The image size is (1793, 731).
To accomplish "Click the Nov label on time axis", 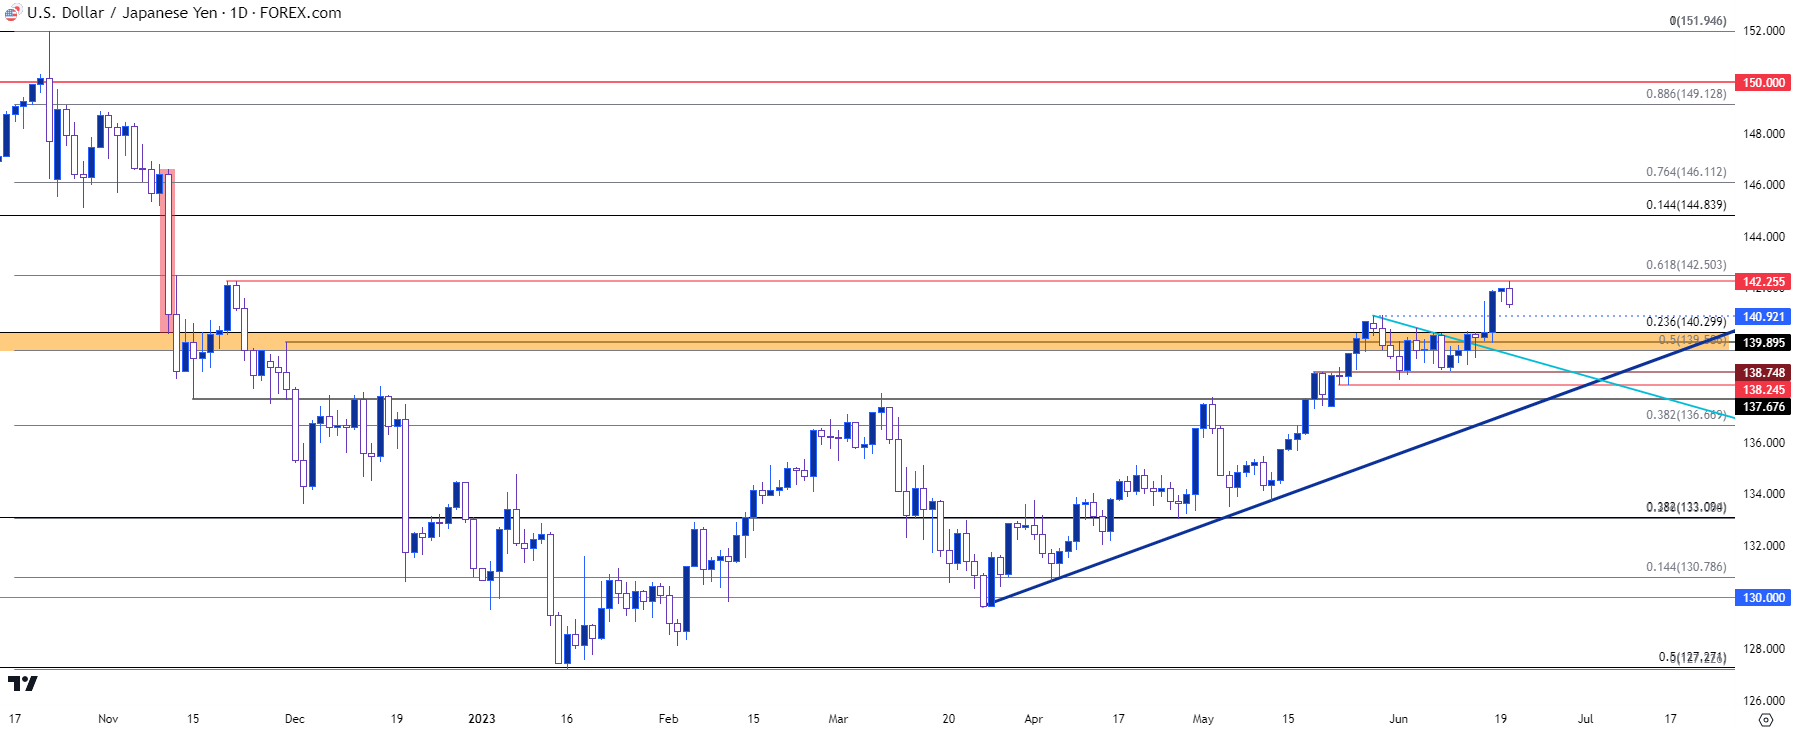I will pyautogui.click(x=108, y=719).
